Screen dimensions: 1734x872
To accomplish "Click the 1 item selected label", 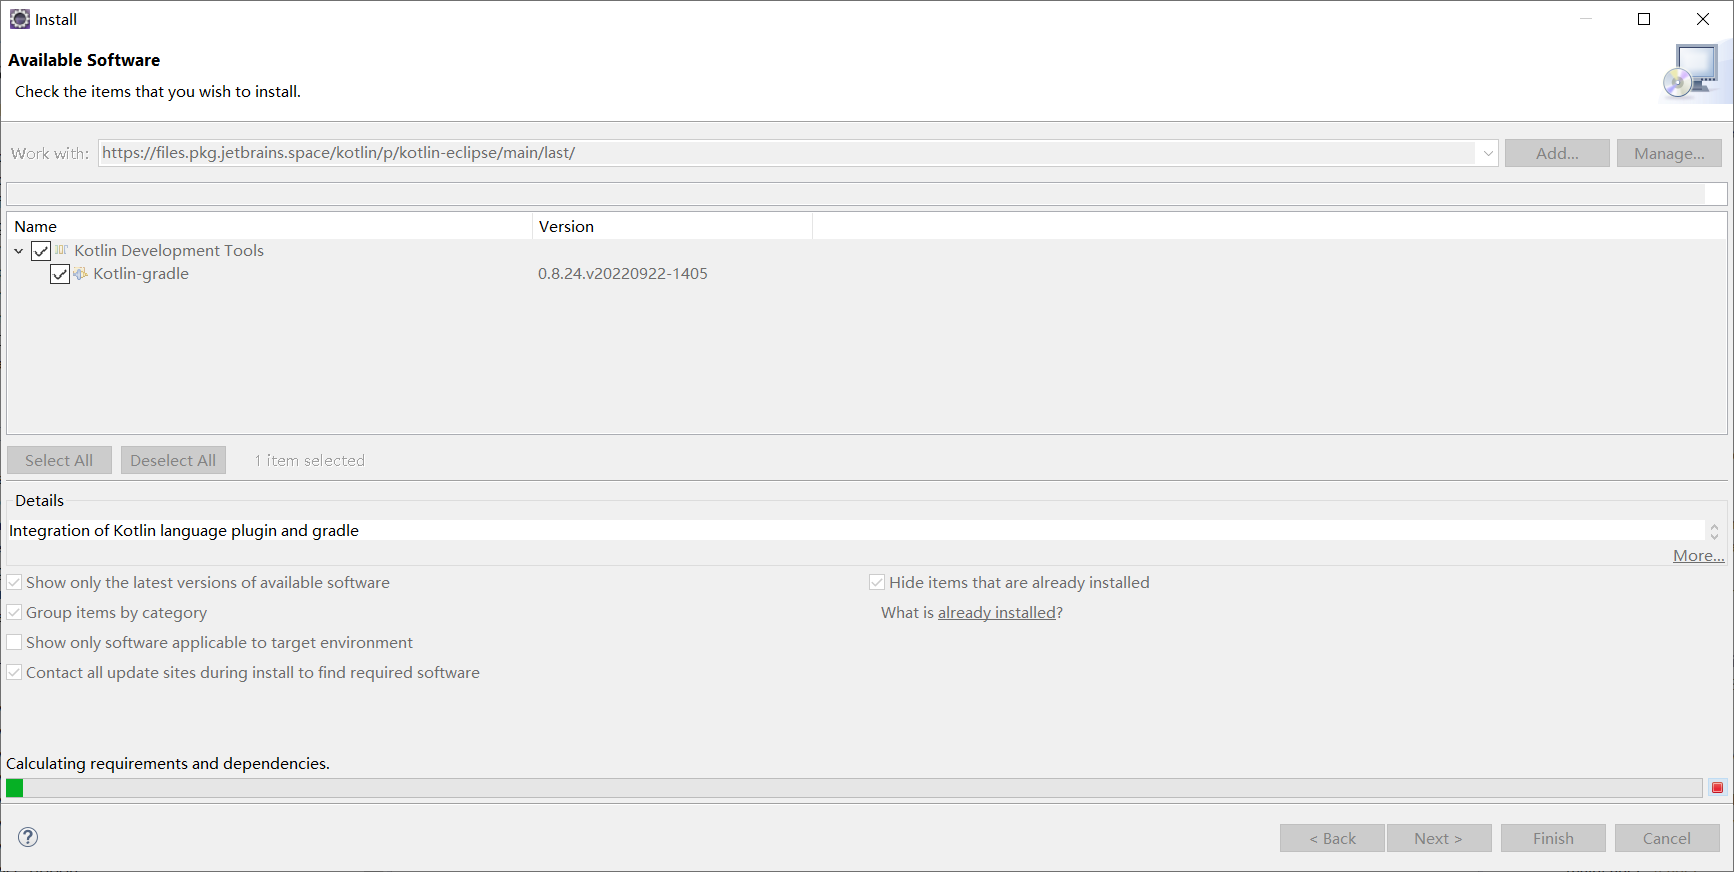I will [x=309, y=460].
